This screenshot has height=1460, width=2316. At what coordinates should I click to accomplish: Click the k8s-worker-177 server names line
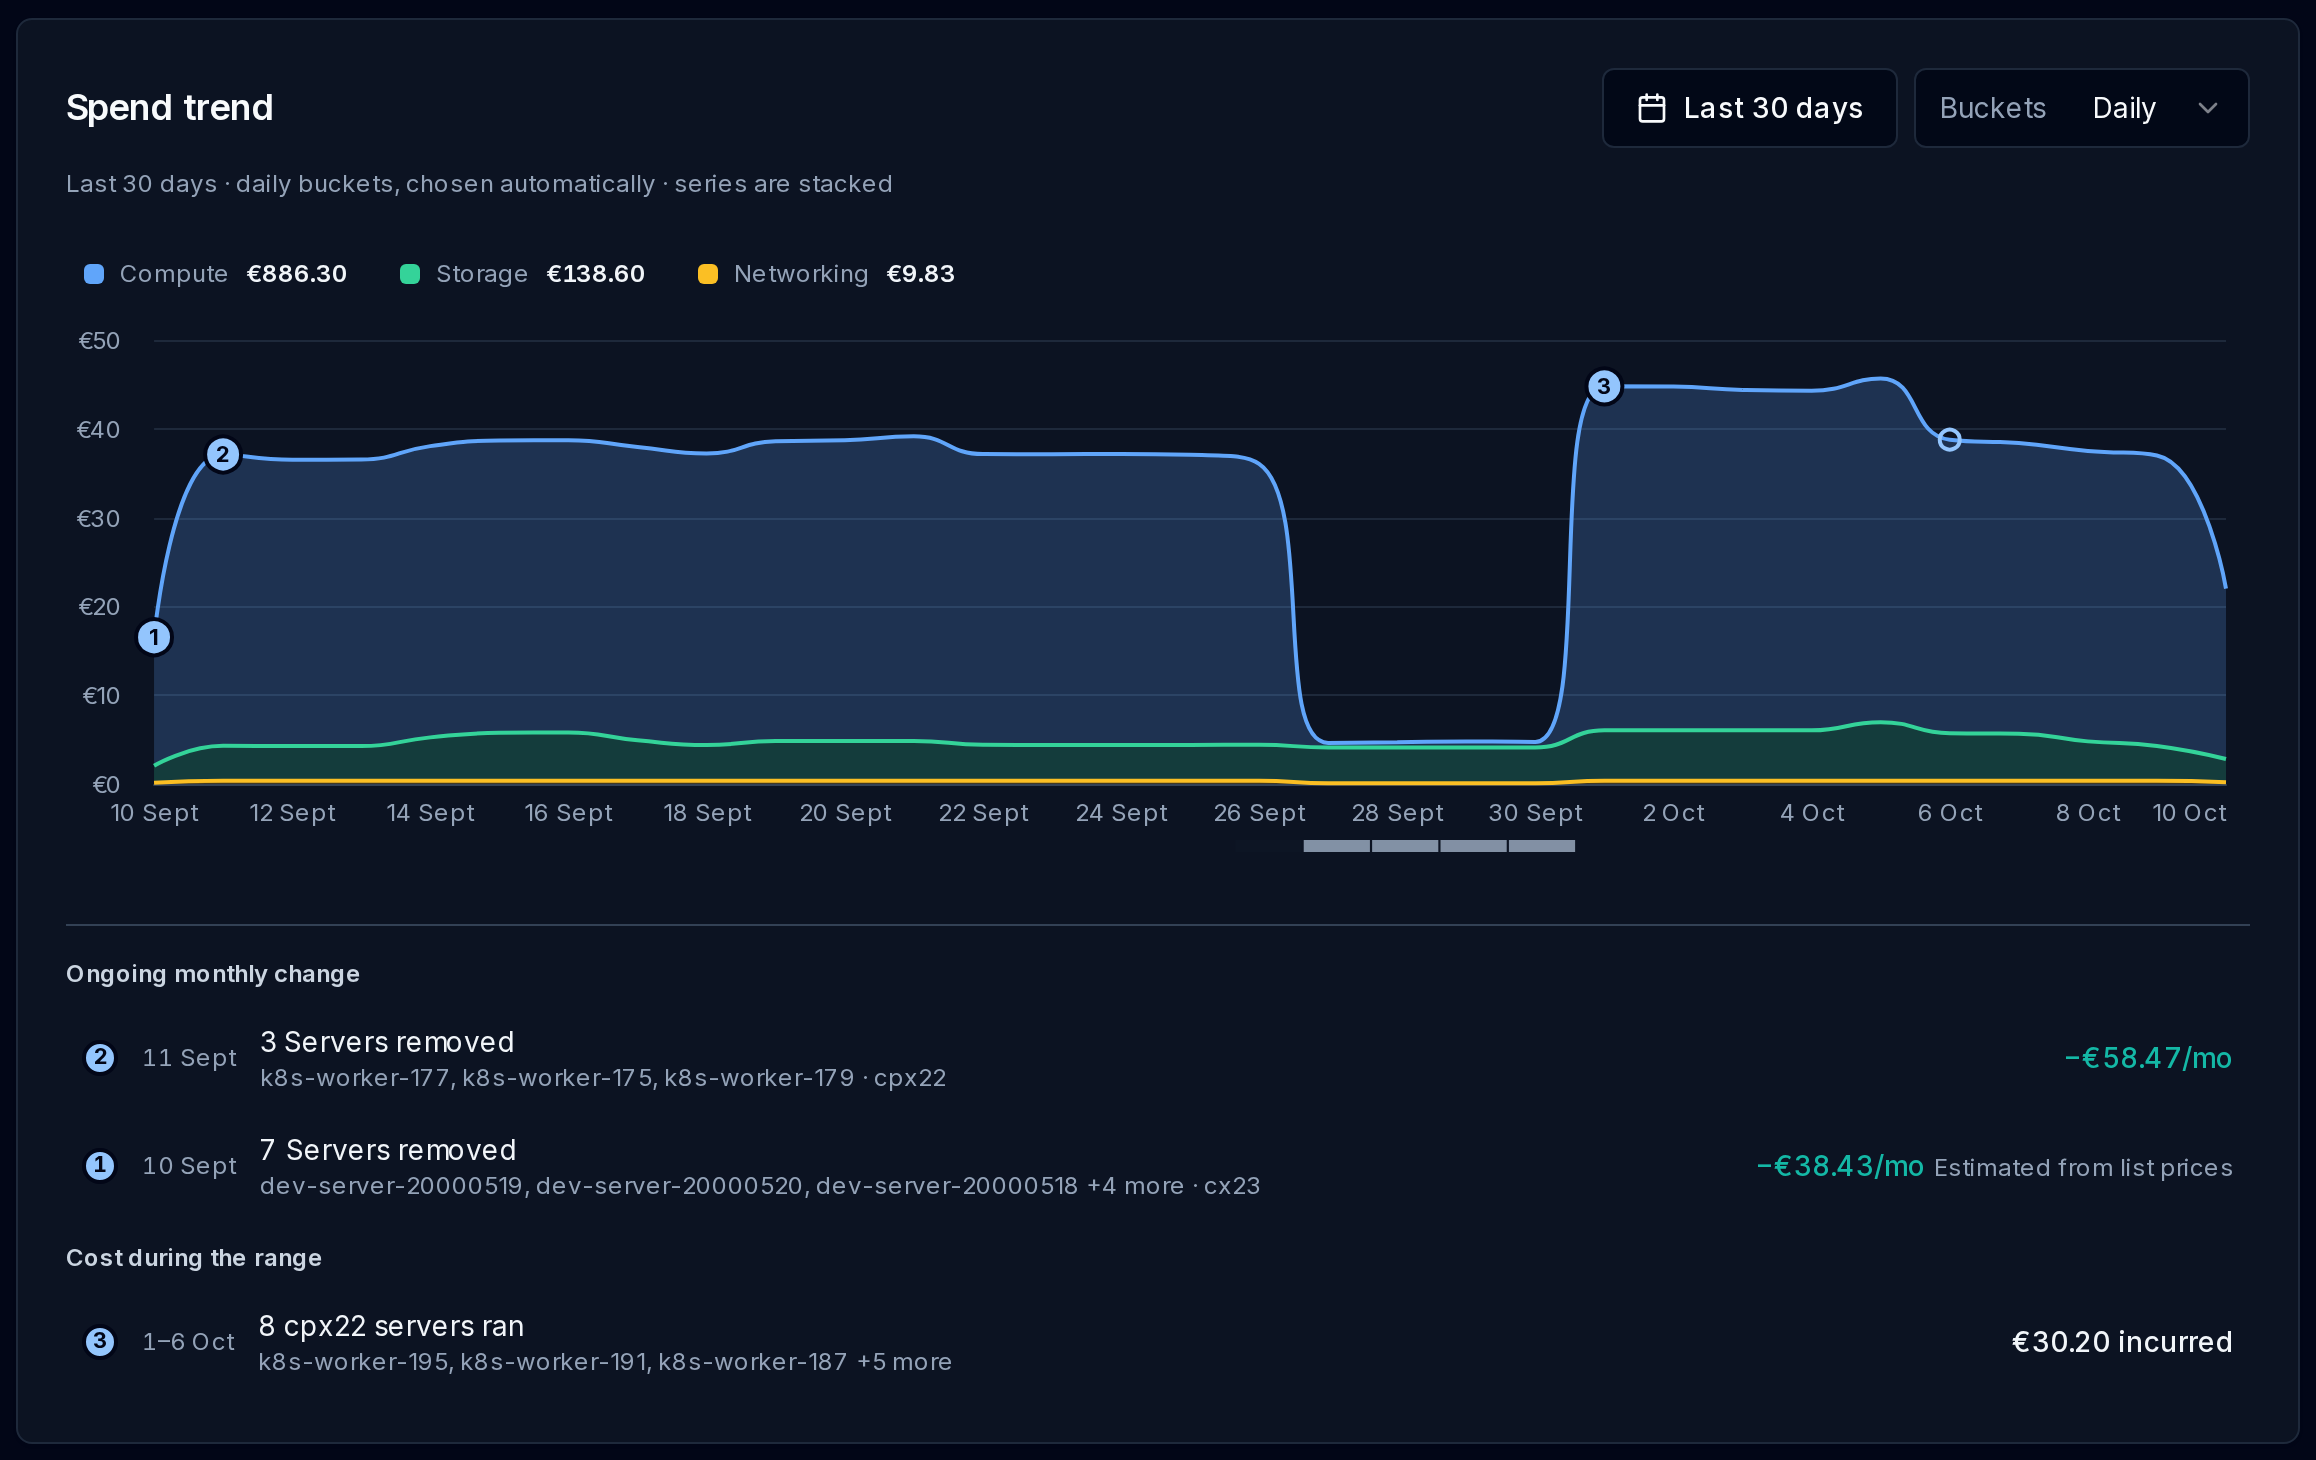(x=603, y=1078)
